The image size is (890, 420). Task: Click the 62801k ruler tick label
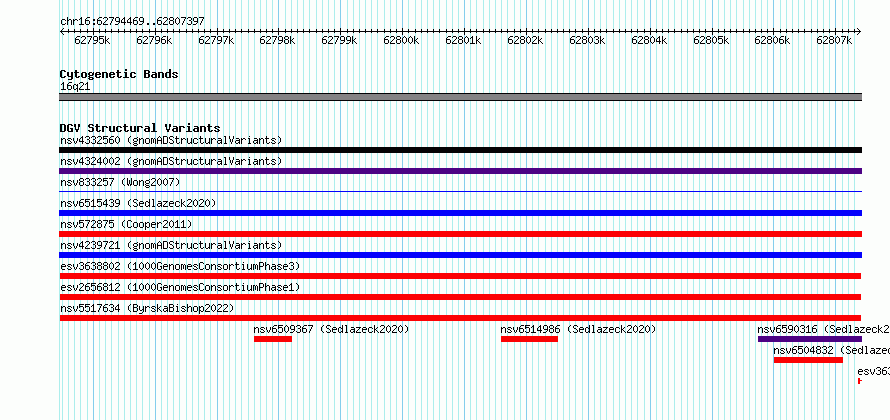click(x=463, y=40)
